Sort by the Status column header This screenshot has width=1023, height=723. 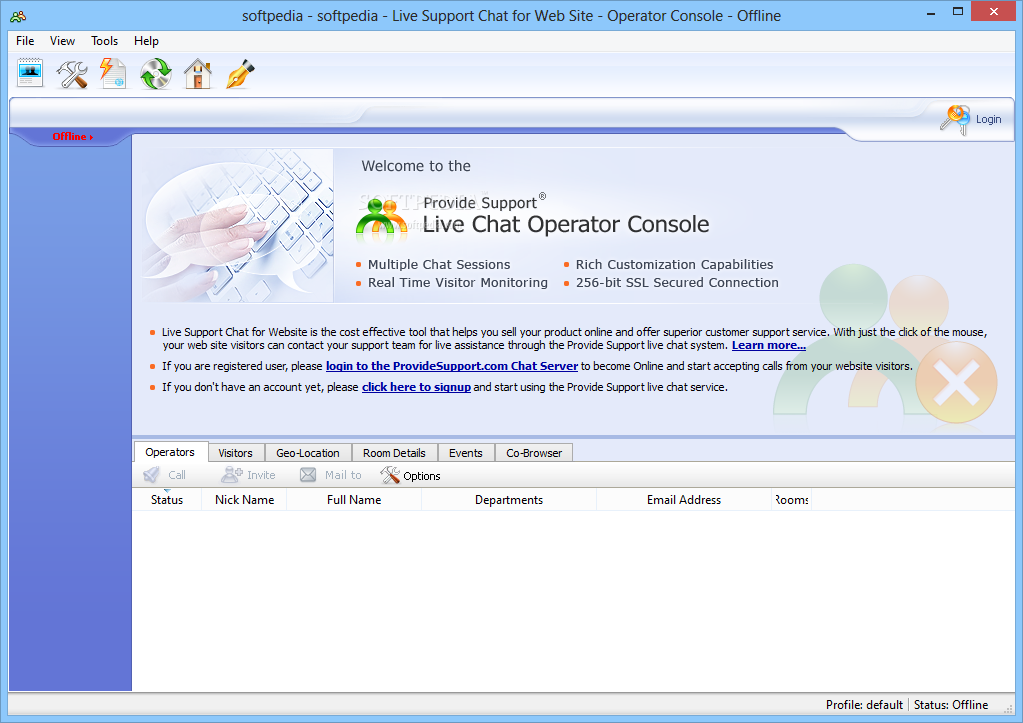pyautogui.click(x=167, y=500)
